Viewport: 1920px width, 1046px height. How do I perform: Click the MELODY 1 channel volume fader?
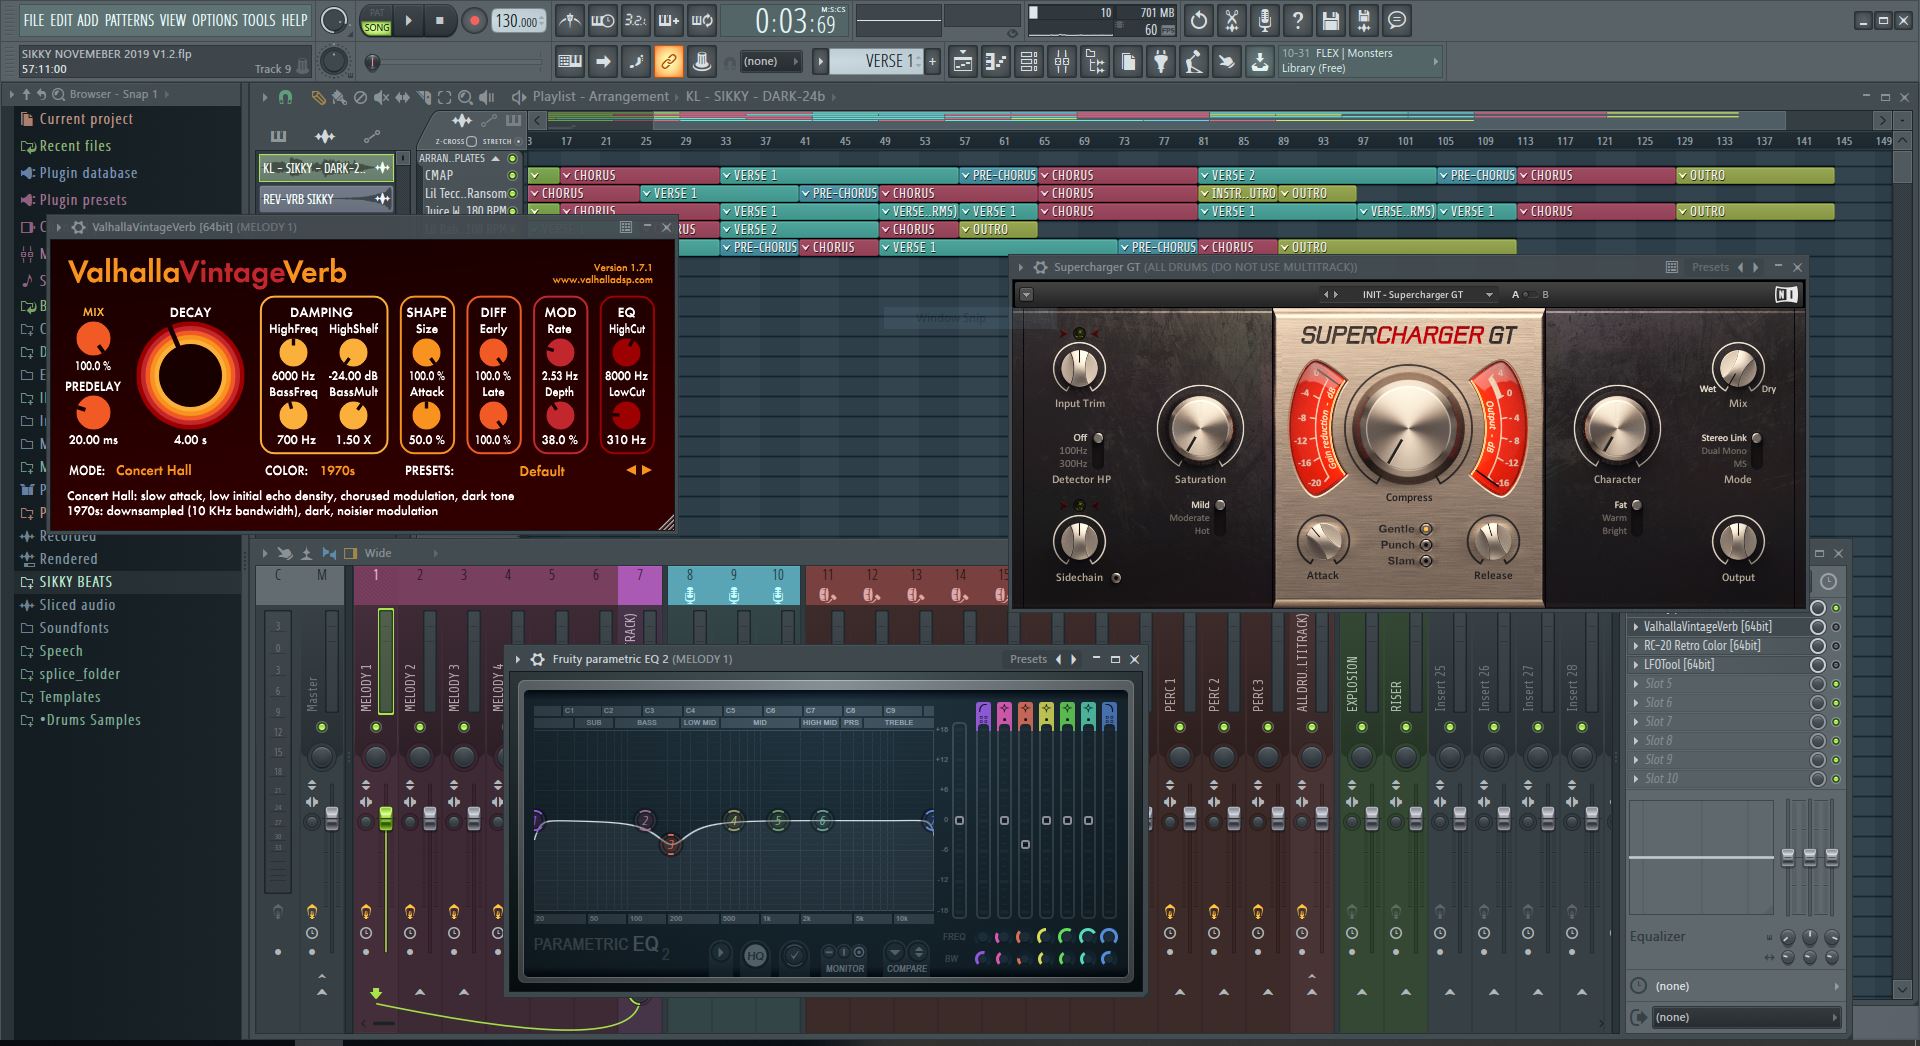(x=385, y=819)
